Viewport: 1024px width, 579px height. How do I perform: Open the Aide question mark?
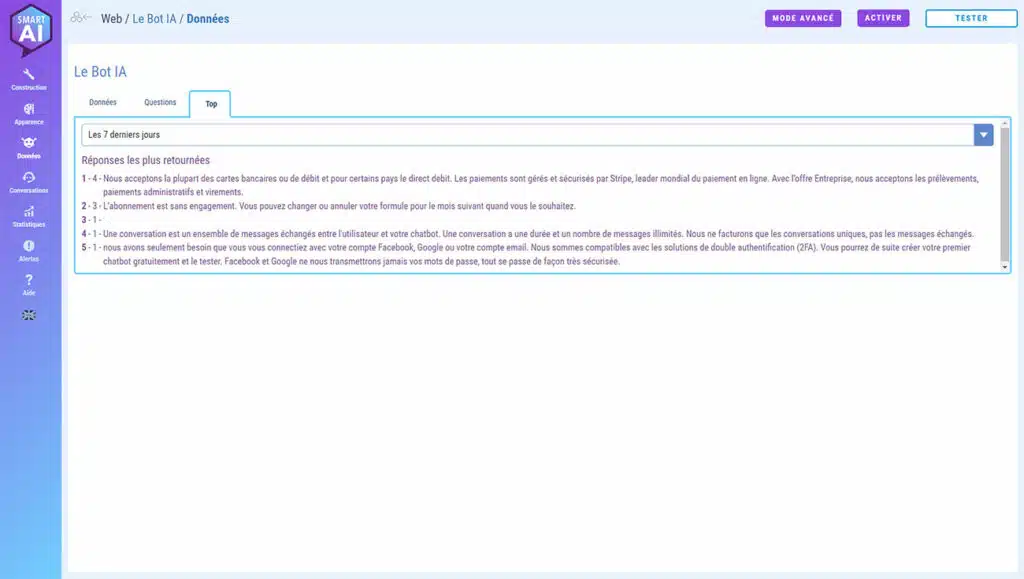click(29, 284)
